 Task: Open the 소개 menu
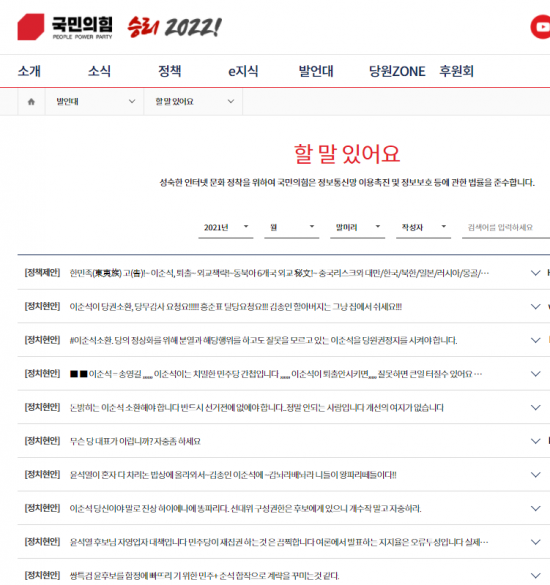point(29,71)
